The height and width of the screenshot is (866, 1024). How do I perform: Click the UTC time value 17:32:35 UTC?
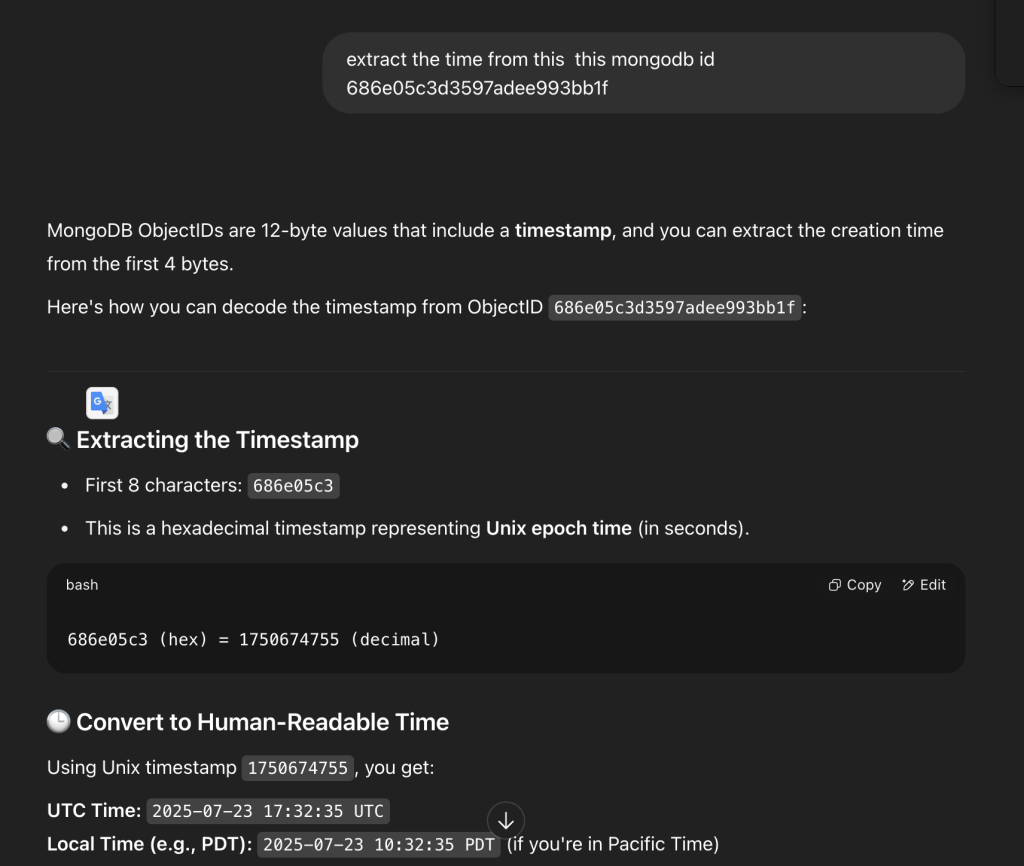tap(268, 811)
